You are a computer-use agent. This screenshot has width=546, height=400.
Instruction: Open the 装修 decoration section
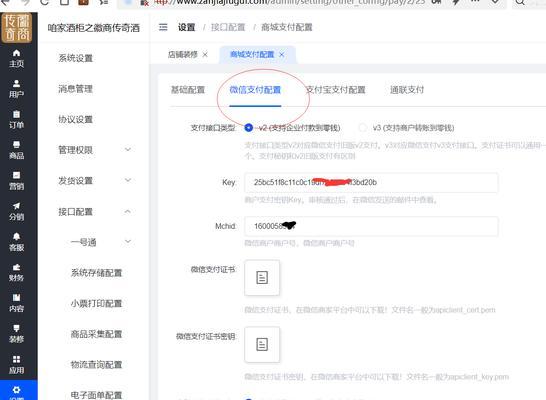(x=16, y=334)
